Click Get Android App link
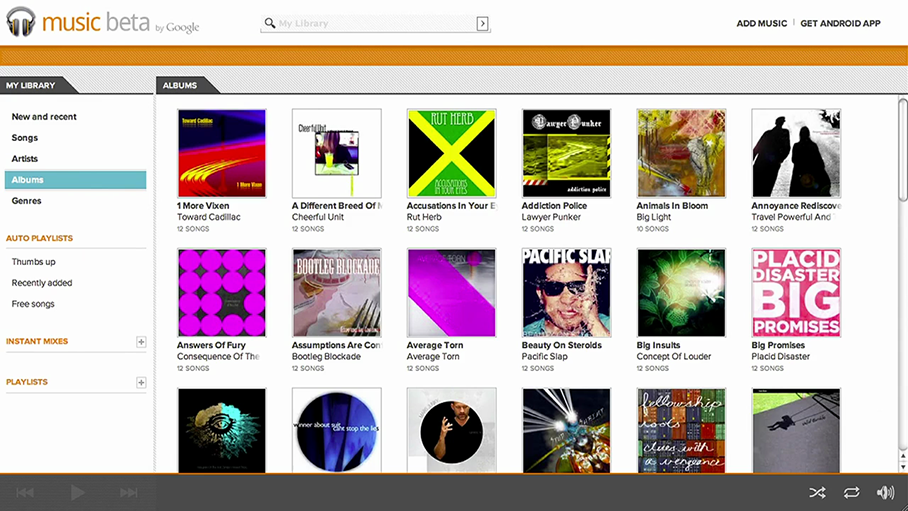The image size is (908, 511). tap(840, 23)
